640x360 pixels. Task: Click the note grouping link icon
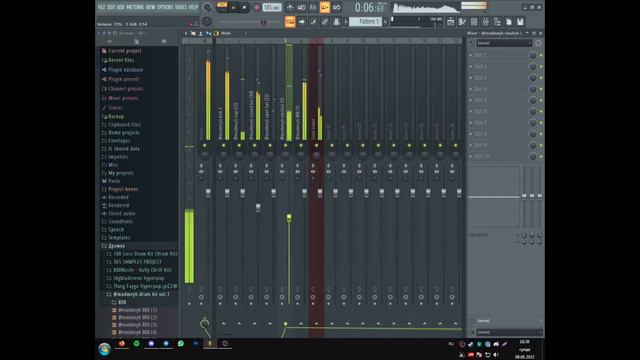[x=325, y=22]
